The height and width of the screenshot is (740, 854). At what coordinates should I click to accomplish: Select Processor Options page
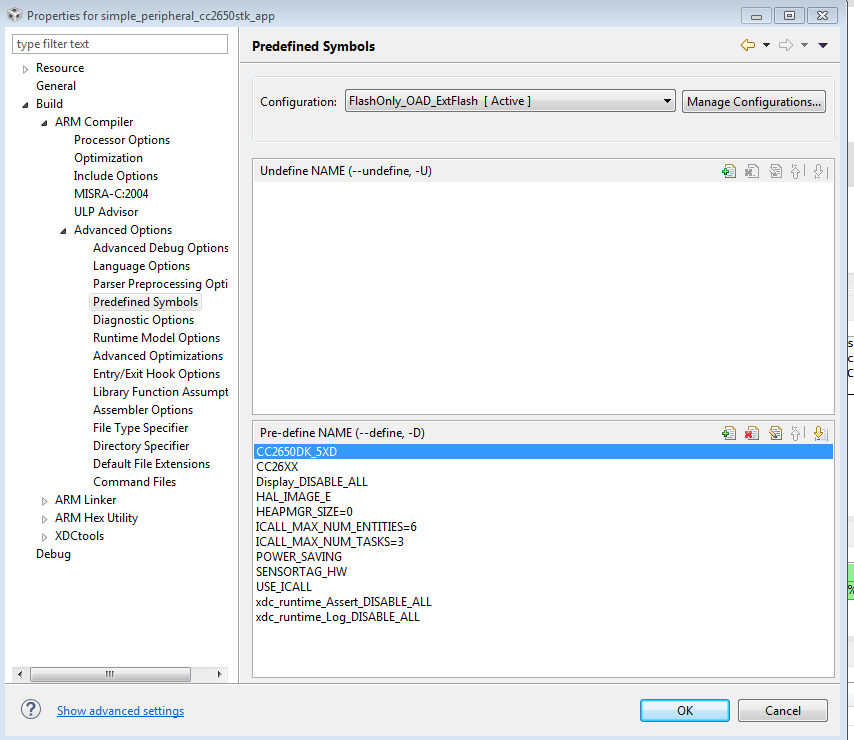[x=122, y=140]
